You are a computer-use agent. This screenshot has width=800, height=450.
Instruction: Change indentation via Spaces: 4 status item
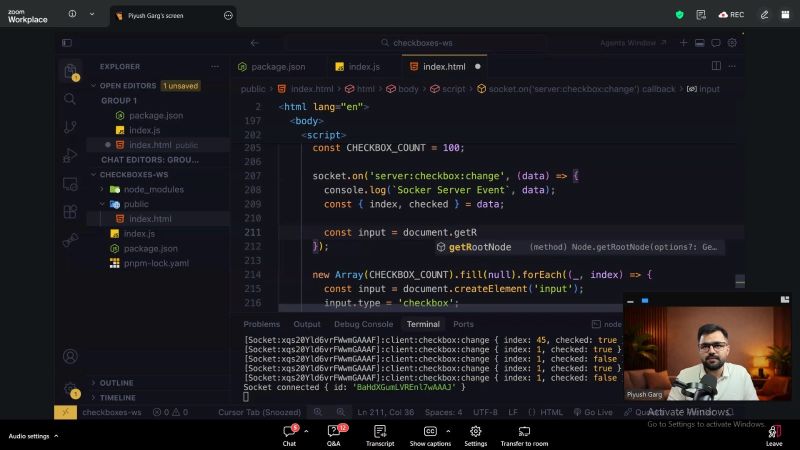(x=443, y=412)
